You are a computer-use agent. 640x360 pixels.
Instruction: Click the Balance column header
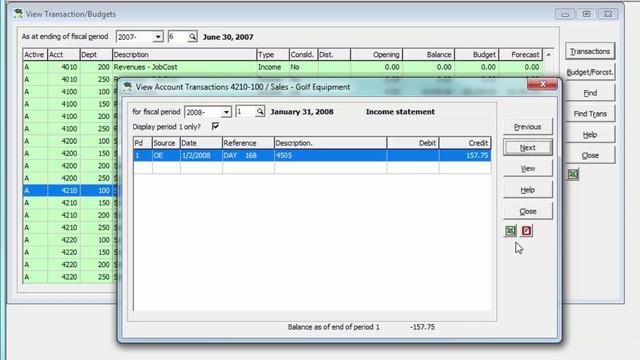click(x=429, y=55)
